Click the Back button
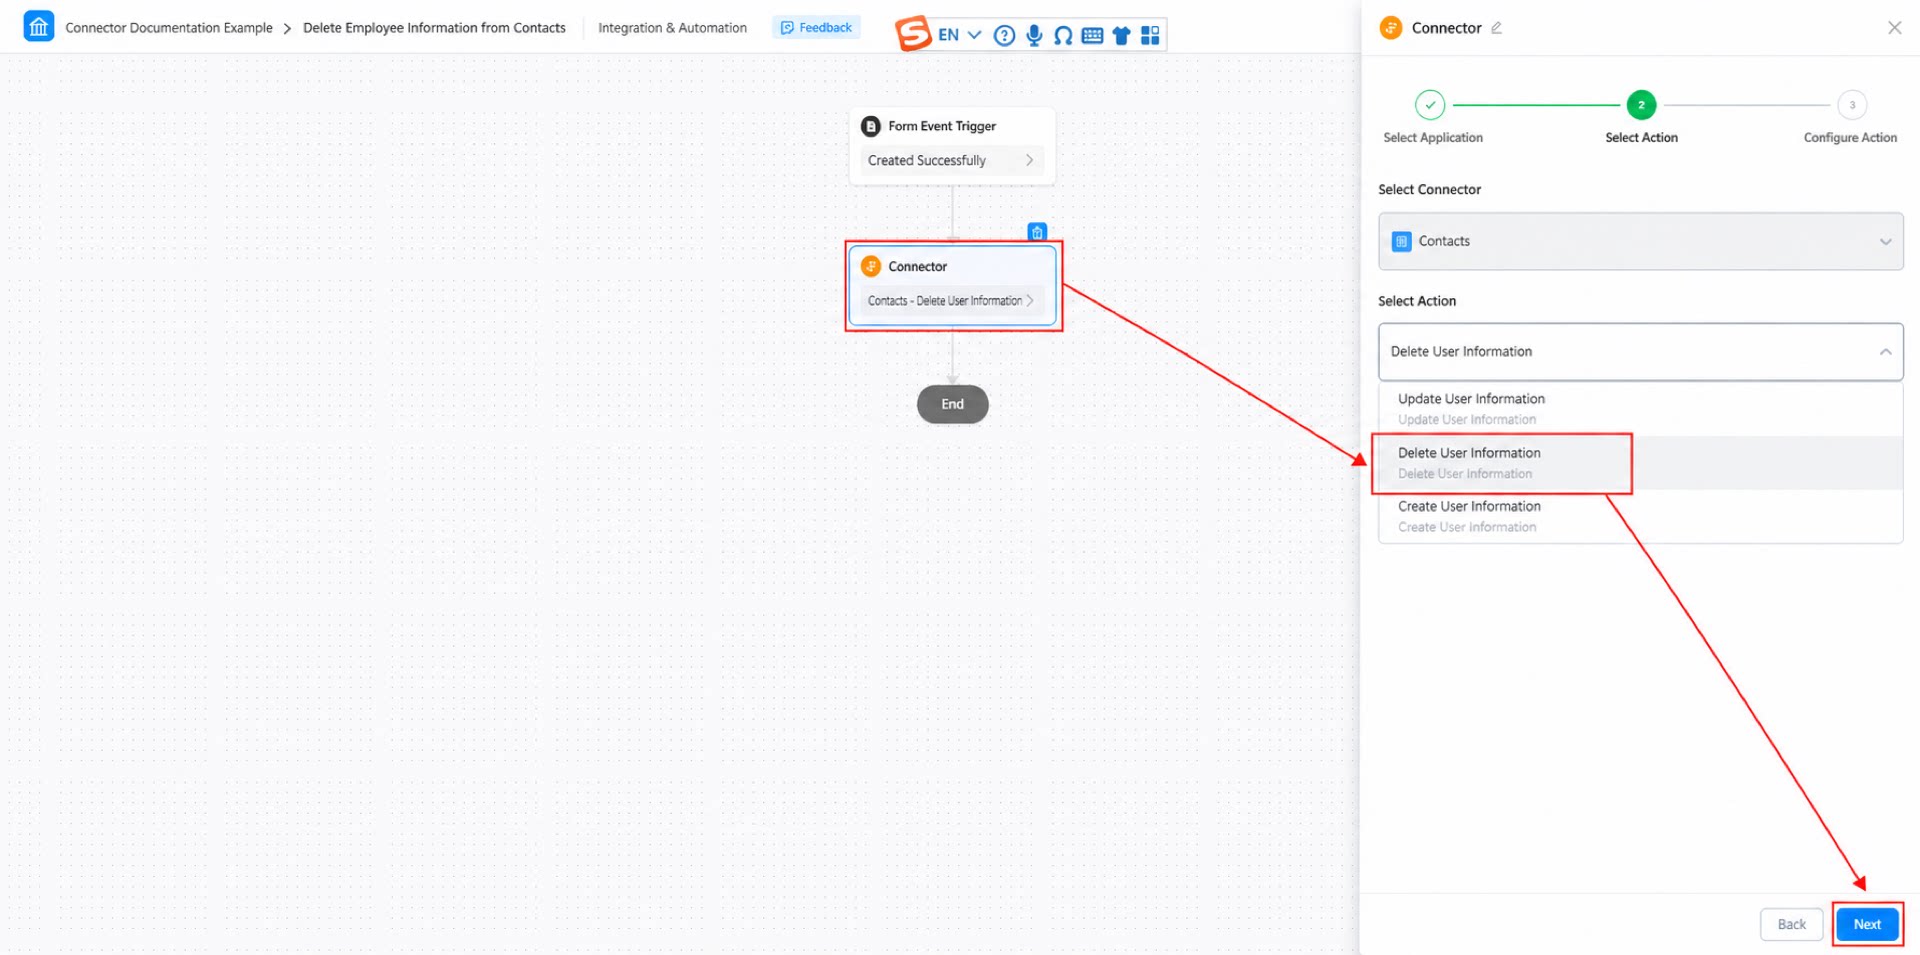 tap(1791, 924)
